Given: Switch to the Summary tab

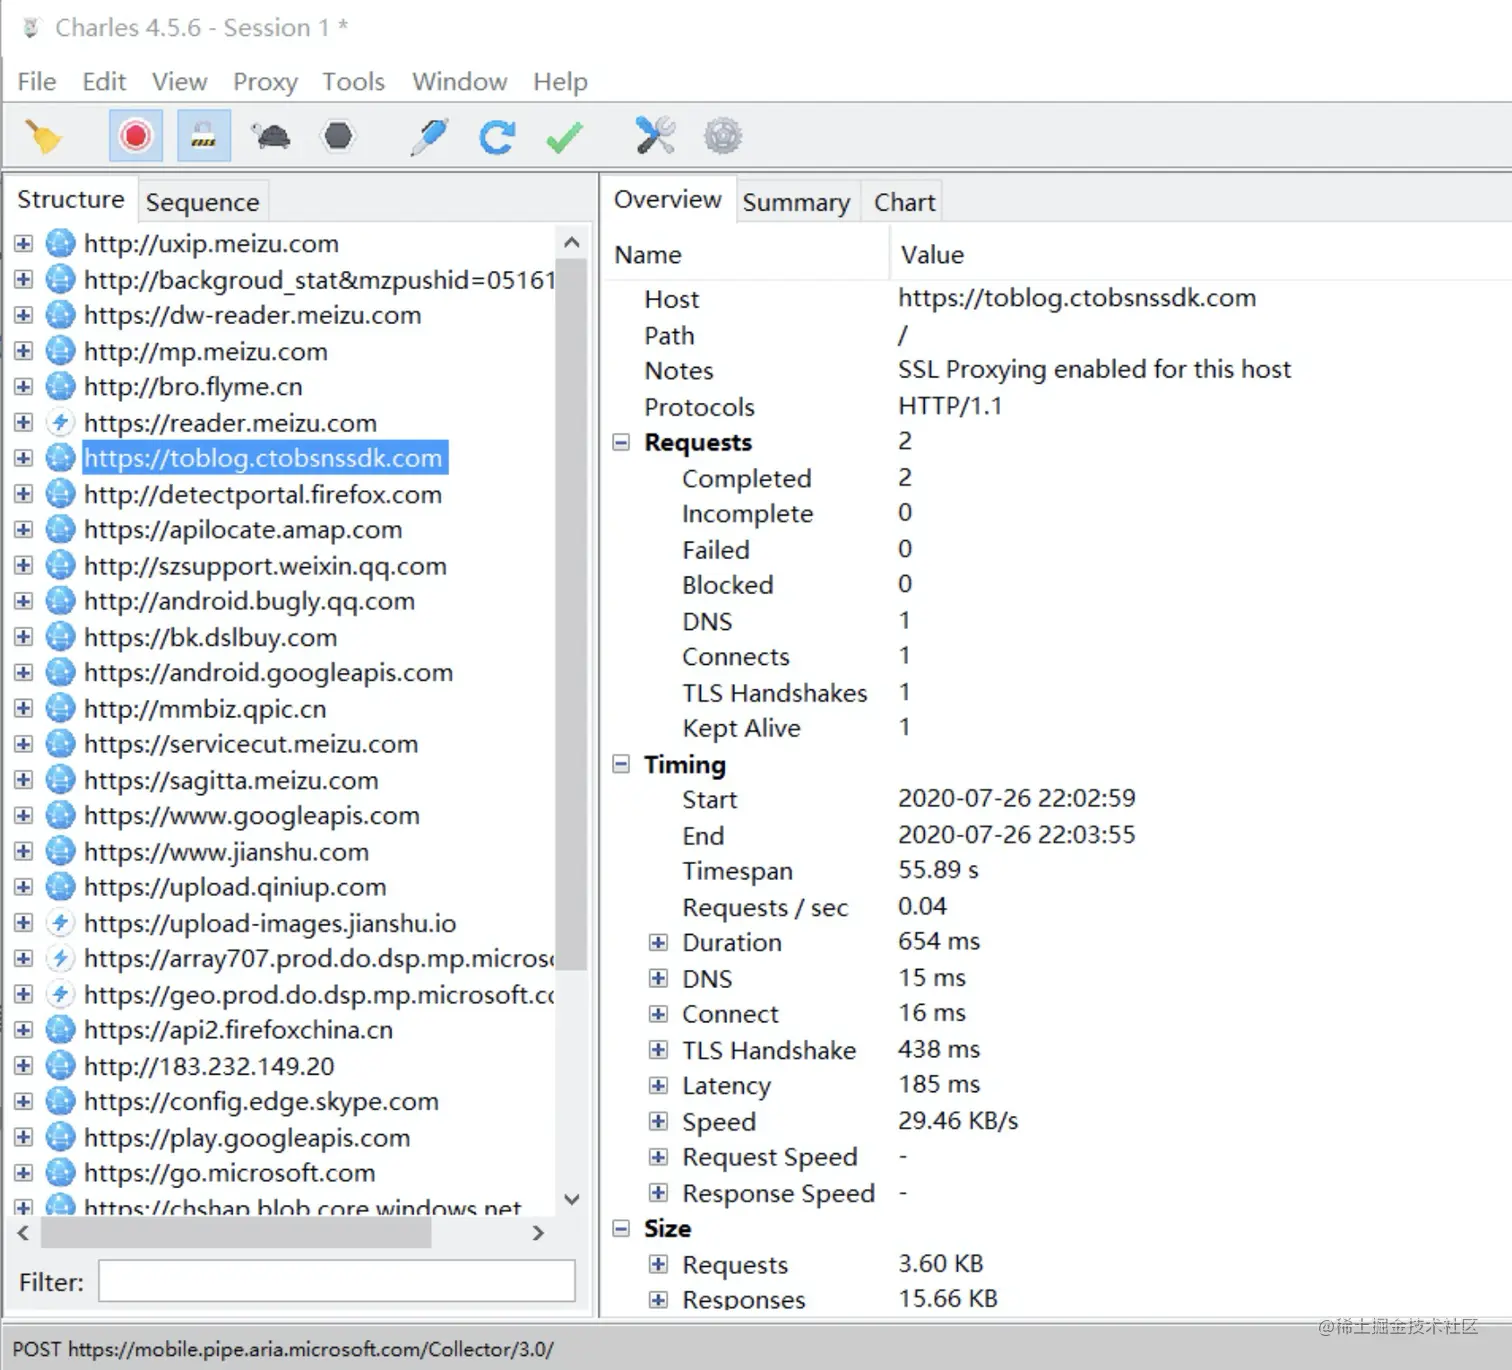Looking at the screenshot, I should point(796,202).
